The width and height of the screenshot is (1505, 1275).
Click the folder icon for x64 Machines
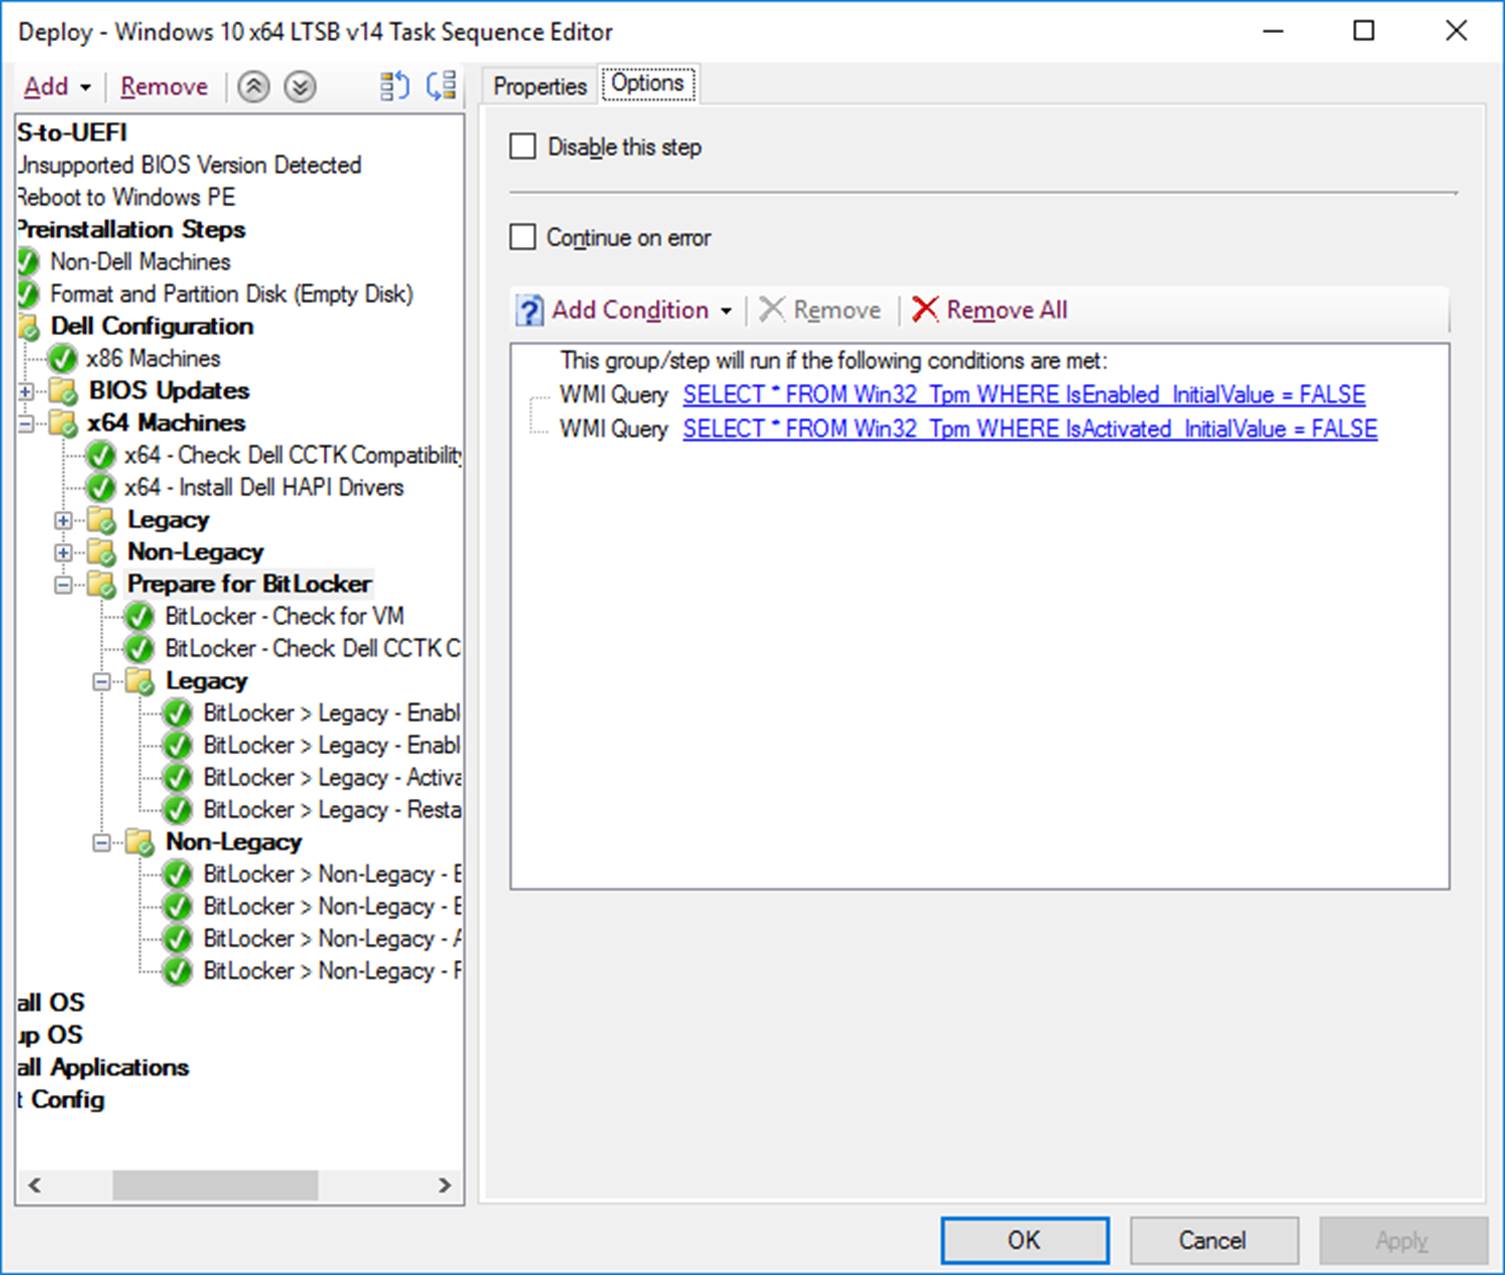63,423
